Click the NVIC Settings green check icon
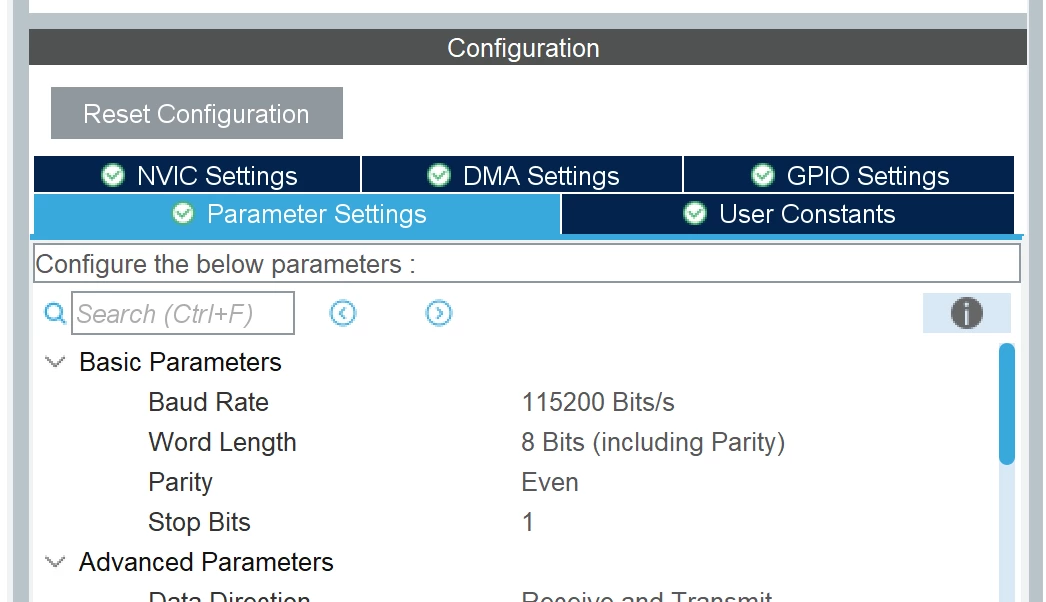This screenshot has height=602, width=1046. click(113, 176)
